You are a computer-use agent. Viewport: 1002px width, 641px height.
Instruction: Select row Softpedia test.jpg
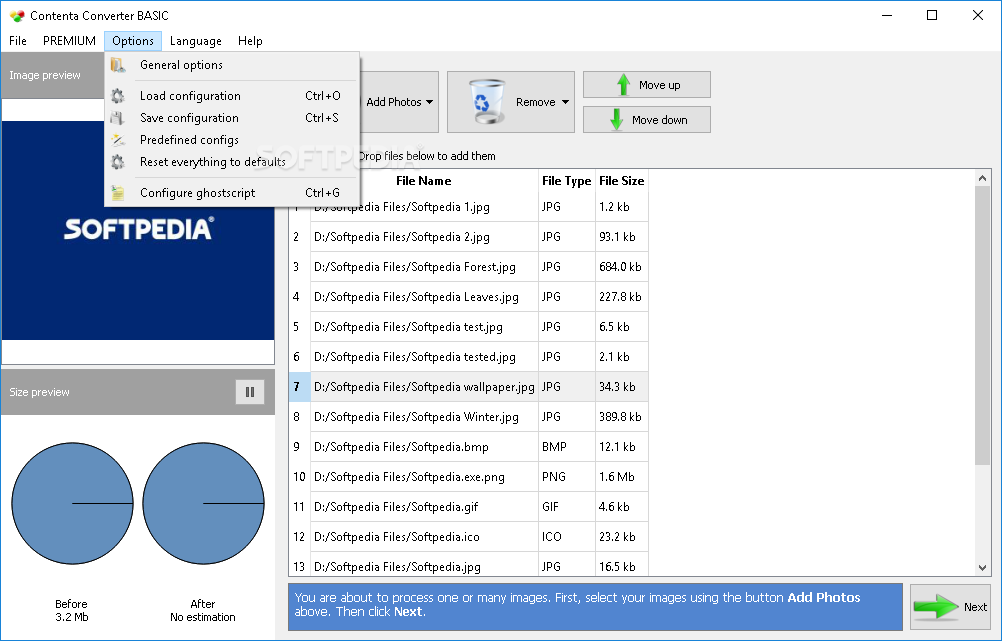tap(468, 327)
